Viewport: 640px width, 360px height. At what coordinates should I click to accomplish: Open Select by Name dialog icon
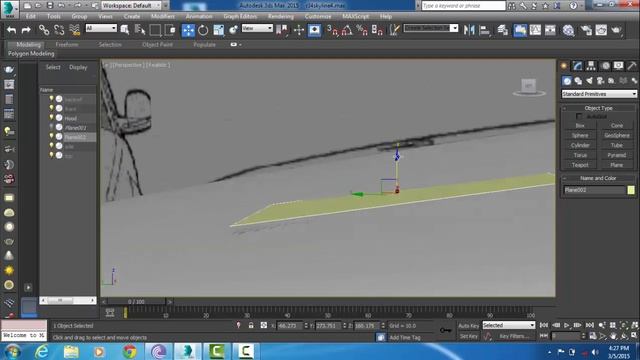point(140,30)
